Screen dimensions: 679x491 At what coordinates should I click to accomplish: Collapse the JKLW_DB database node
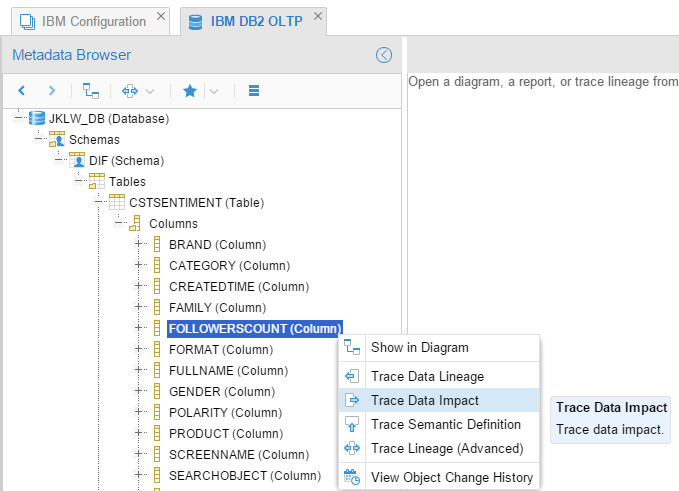(18, 116)
